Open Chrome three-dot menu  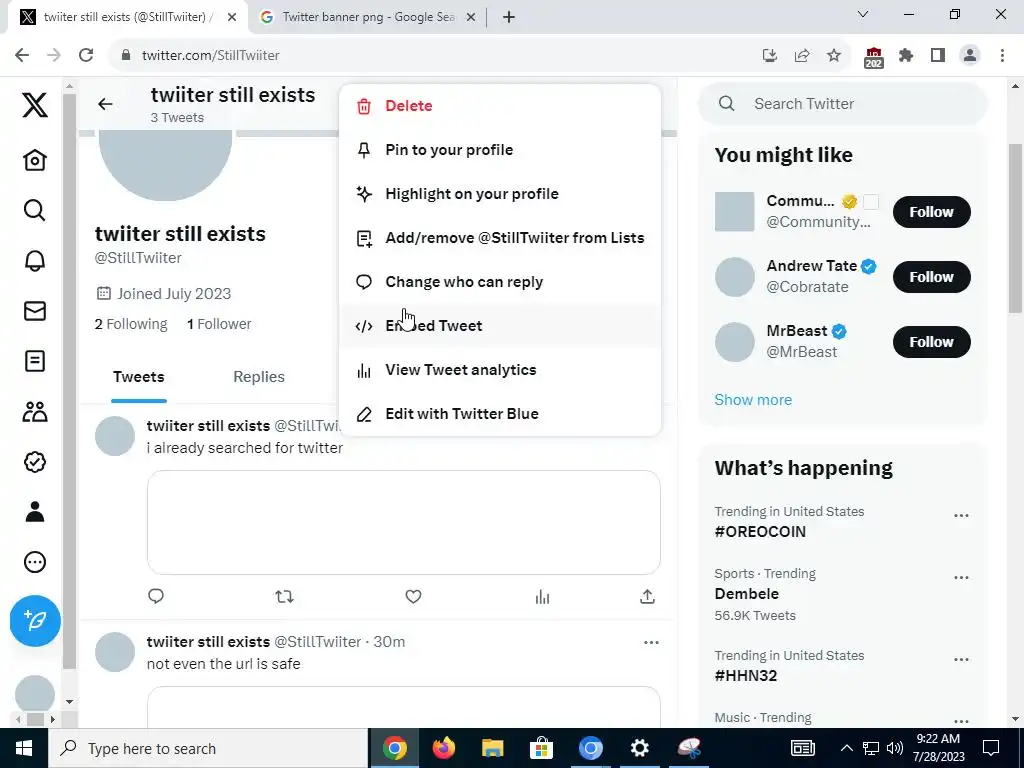tap(1002, 56)
